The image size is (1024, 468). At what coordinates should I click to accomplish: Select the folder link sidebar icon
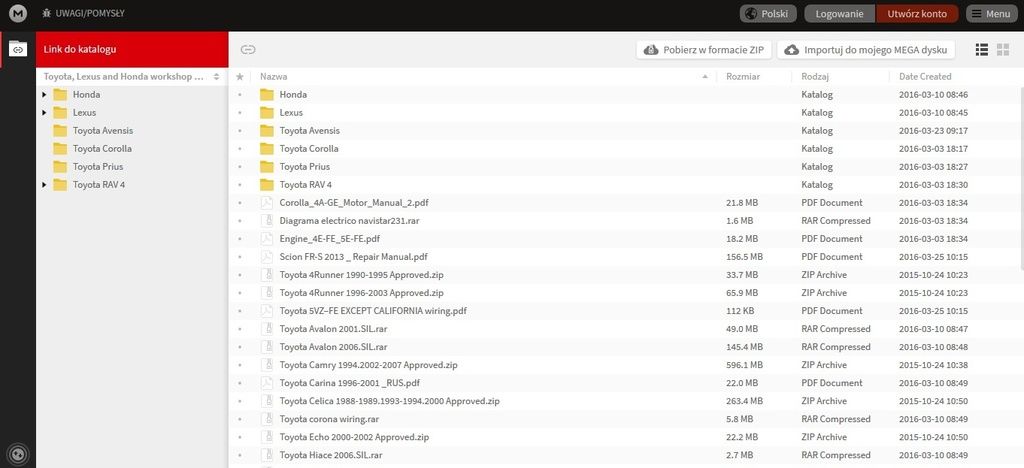(18, 49)
